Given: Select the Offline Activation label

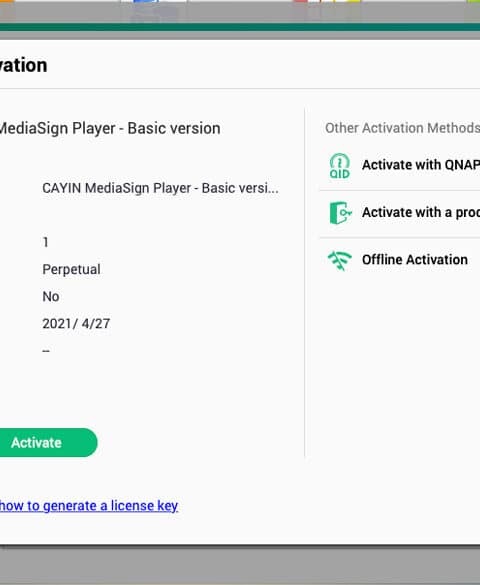Looking at the screenshot, I should click(415, 260).
